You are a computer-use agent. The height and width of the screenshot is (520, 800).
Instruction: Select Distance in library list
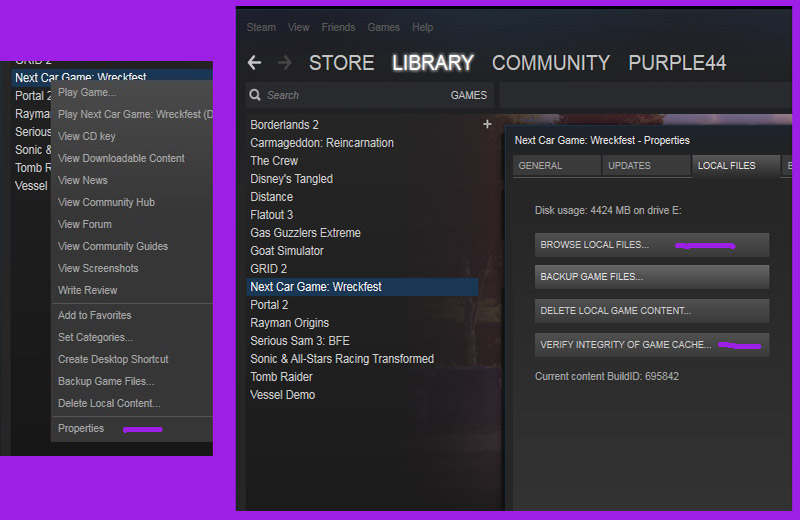[271, 196]
